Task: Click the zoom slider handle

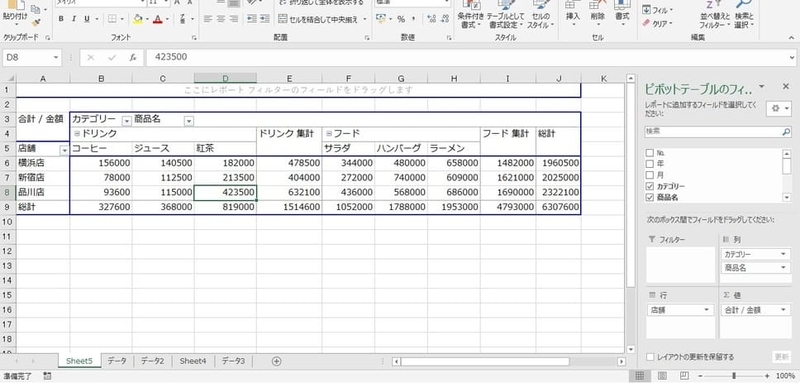Action: click(734, 376)
